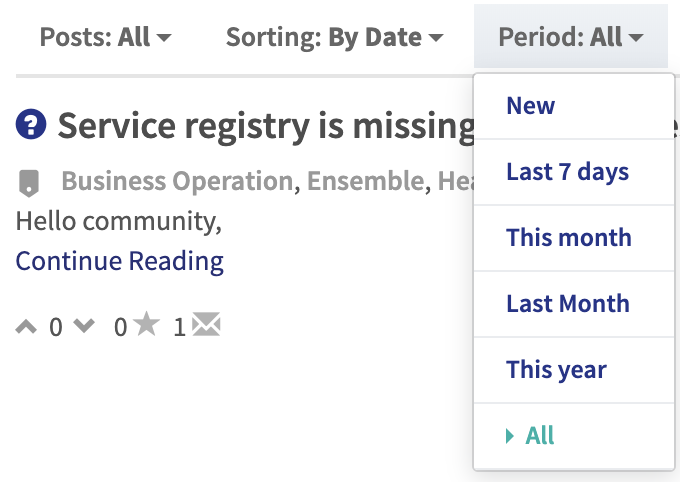Viewport: 680px width, 482px height.
Task: Click the envelope comments icon
Action: click(206, 324)
